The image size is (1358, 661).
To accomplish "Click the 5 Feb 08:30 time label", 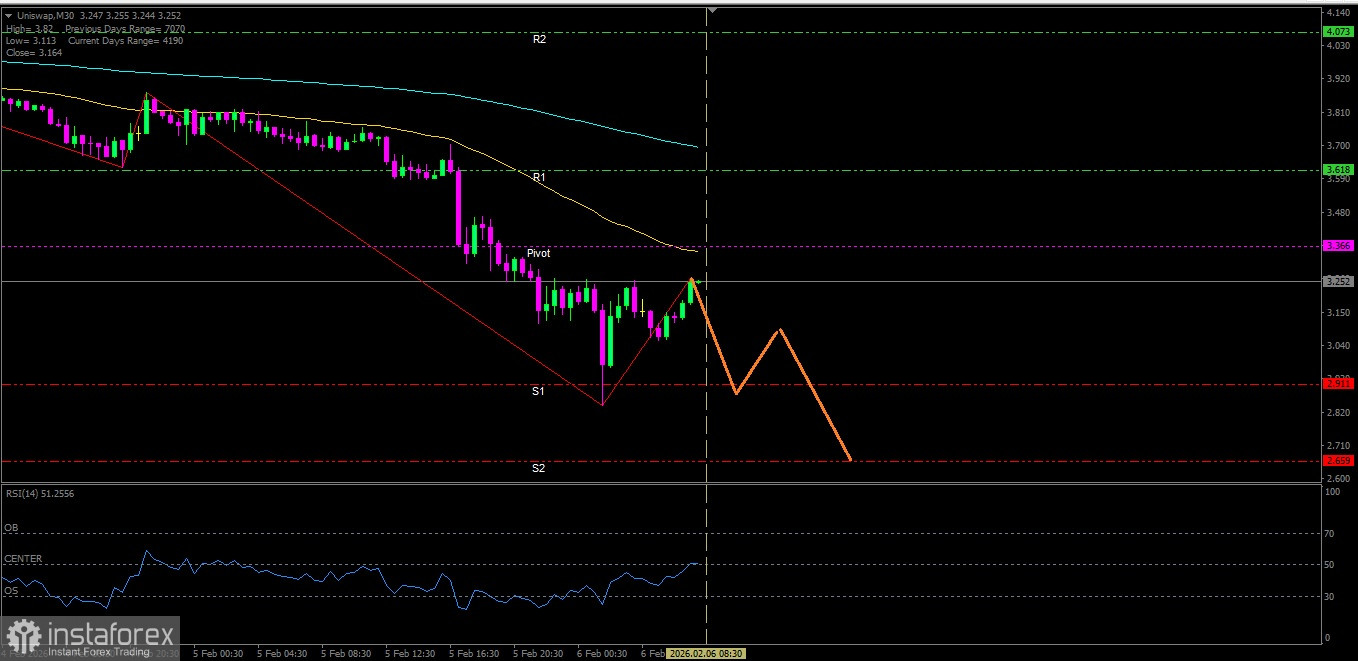I will [346, 653].
